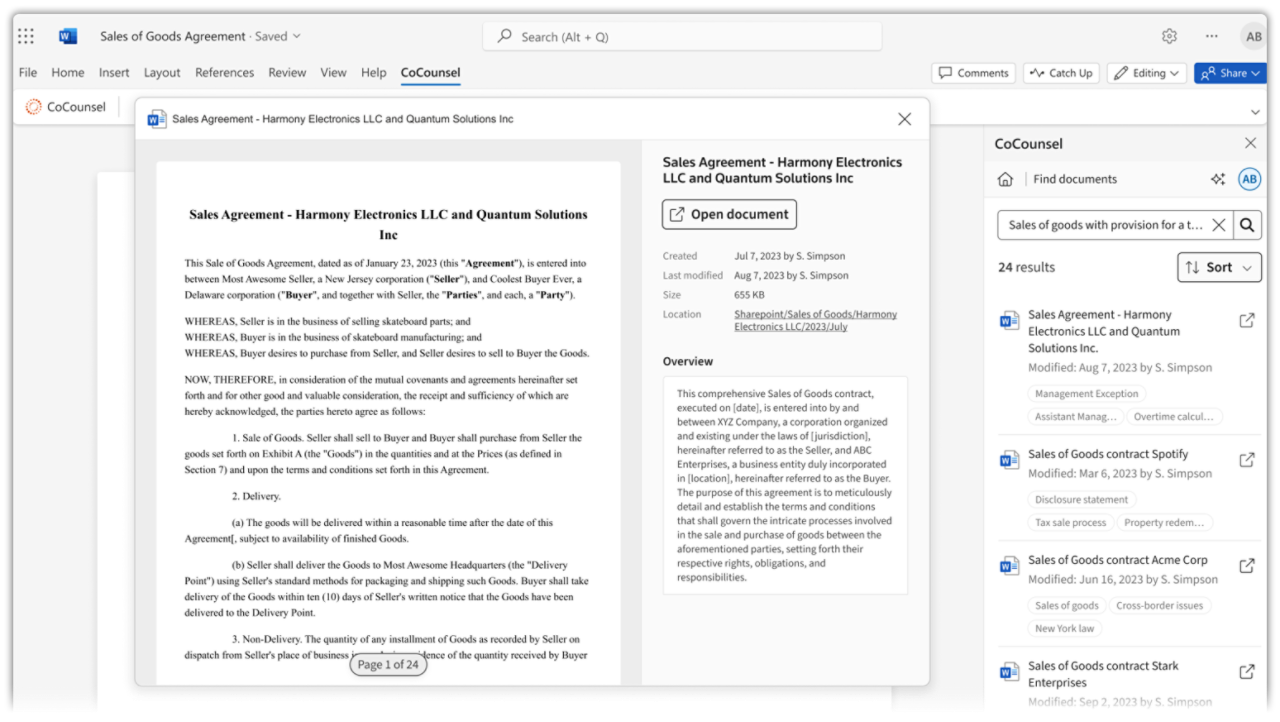Click the 24 results count text
The image size is (1280, 722).
click(1026, 267)
